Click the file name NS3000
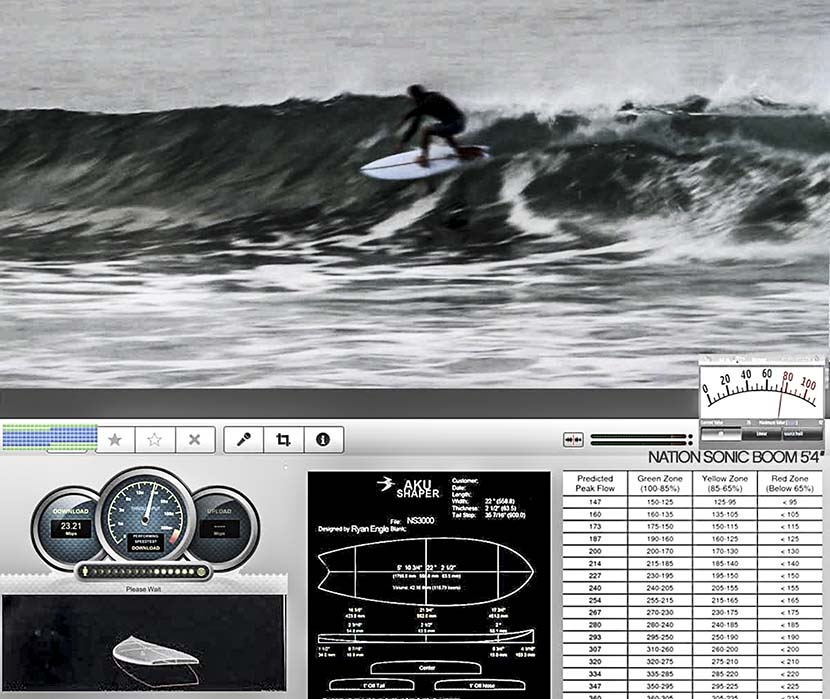 (x=420, y=521)
